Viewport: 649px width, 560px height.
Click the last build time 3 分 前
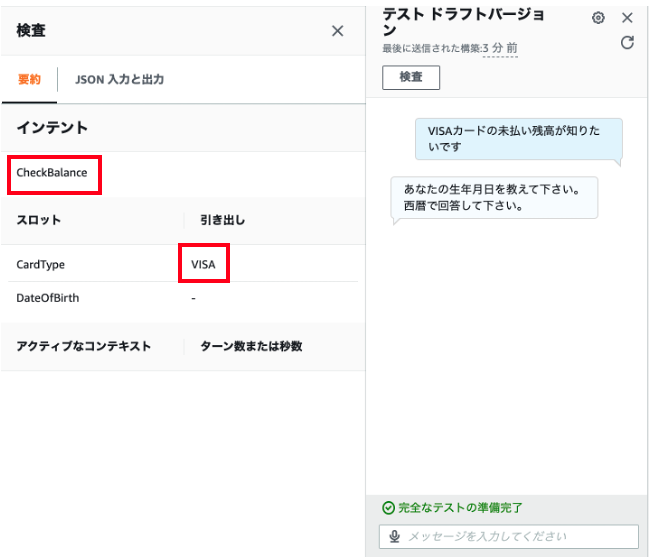(500, 48)
